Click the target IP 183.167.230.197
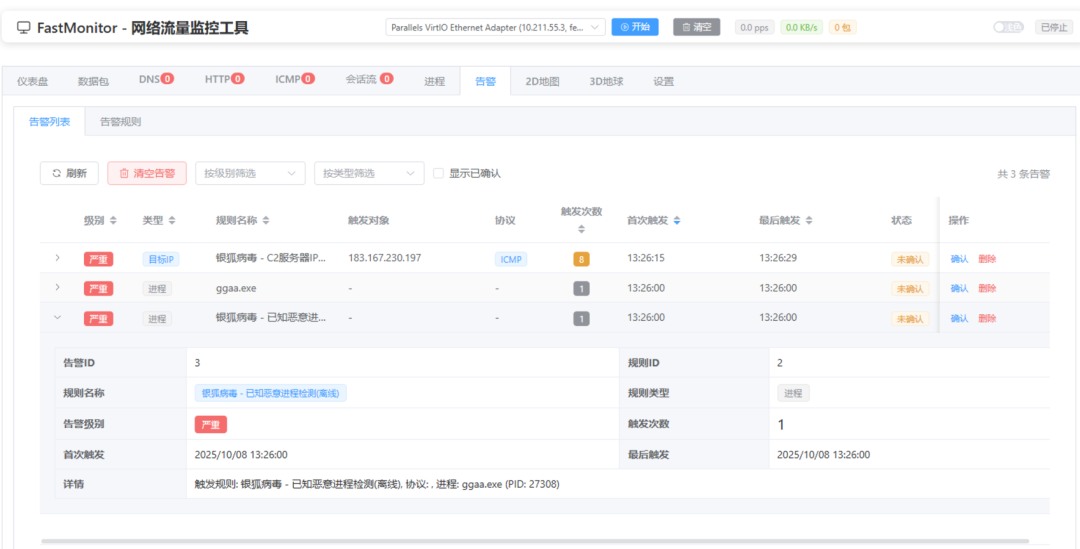The image size is (1080, 549). coord(384,258)
